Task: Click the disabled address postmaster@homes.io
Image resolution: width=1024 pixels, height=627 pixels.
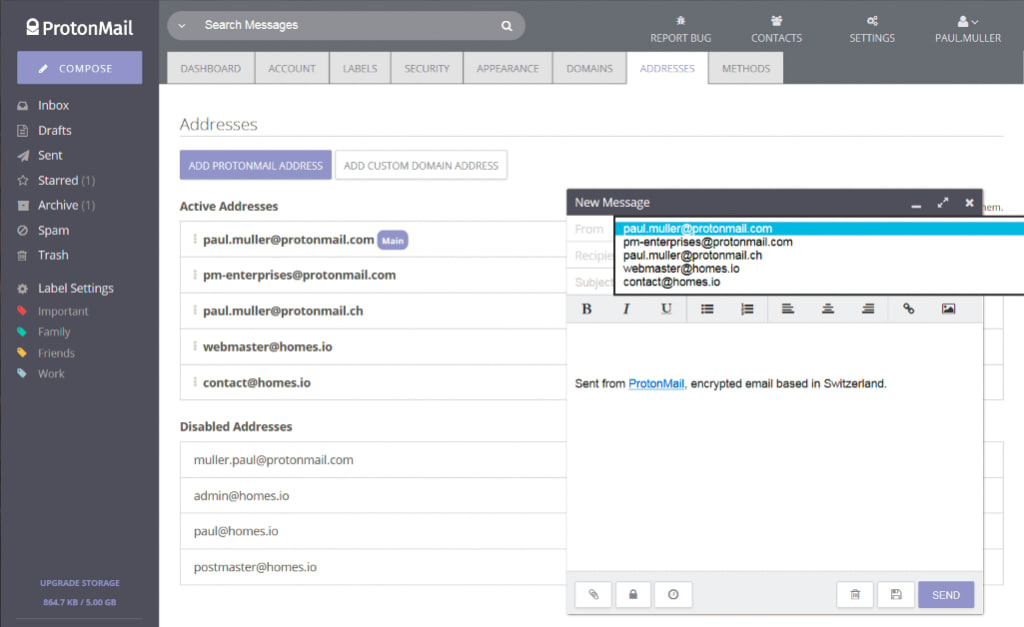Action: pos(255,567)
